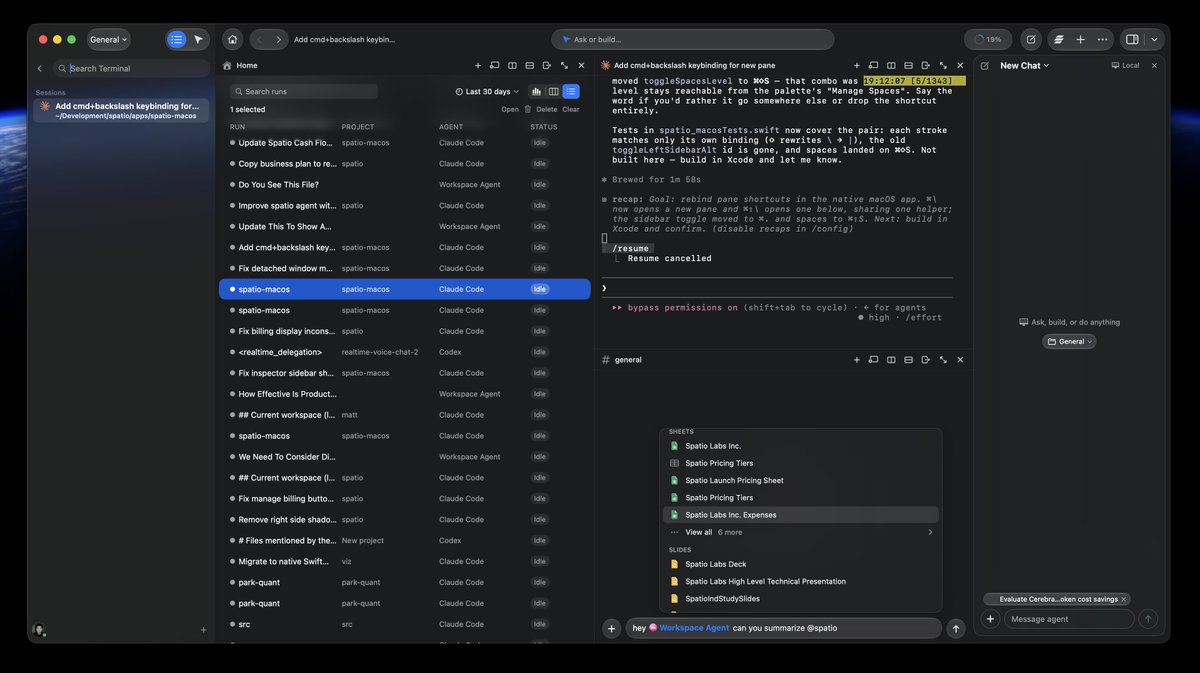Split the Home pane side by side
1200x673 pixels.
click(512, 65)
